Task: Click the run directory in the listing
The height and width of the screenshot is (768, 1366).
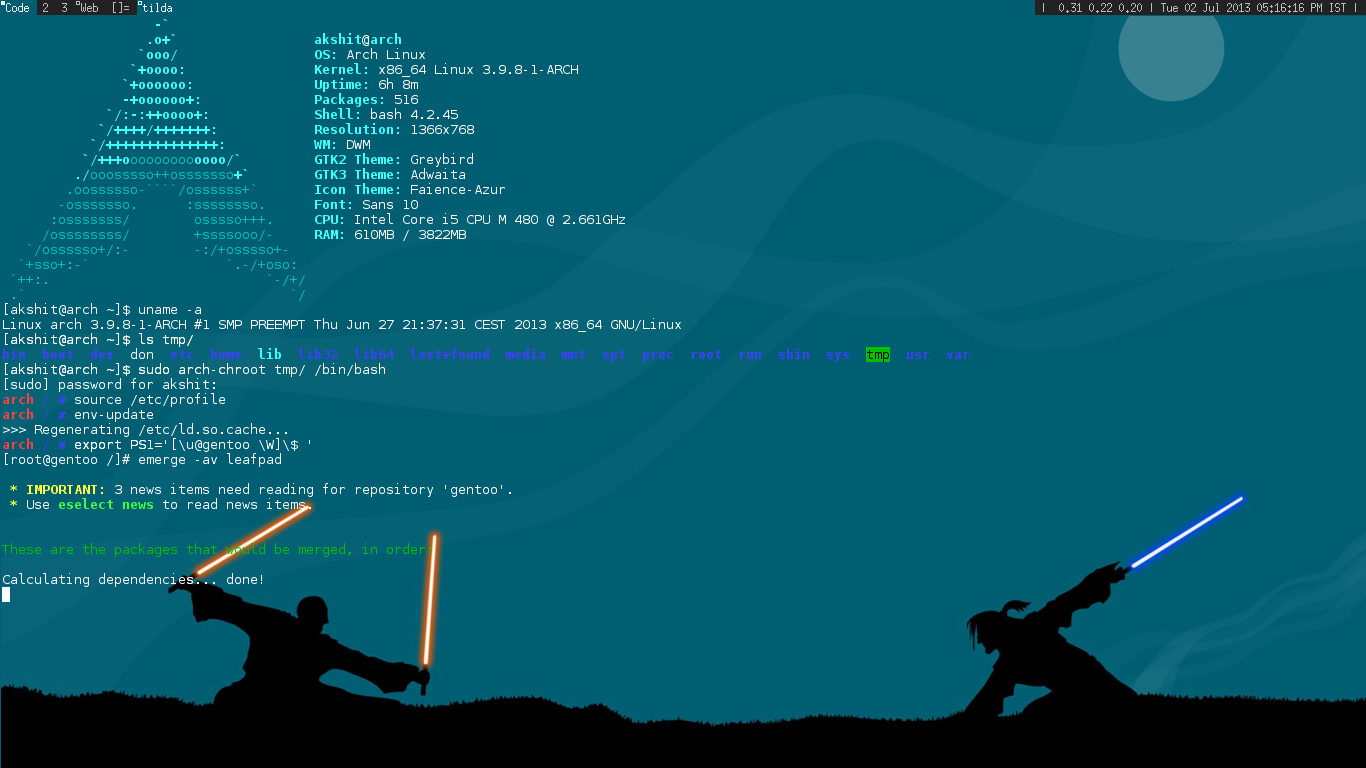Action: coord(750,355)
